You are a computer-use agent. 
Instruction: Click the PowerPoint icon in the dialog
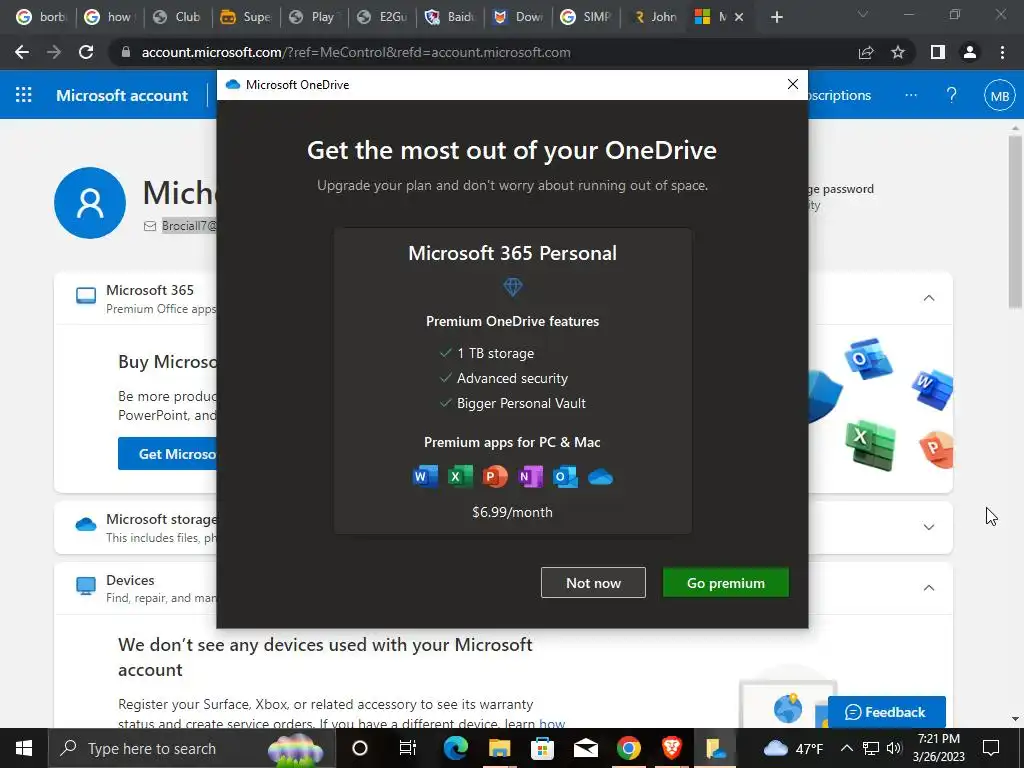coord(494,477)
